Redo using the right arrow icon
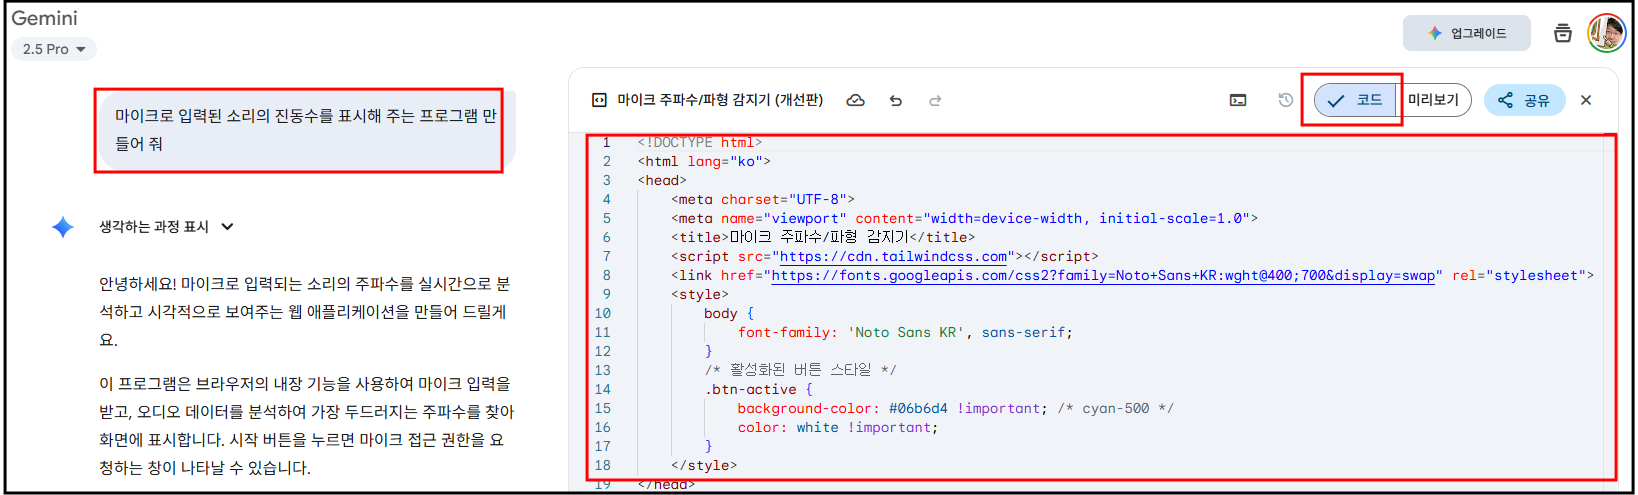1638x495 pixels. click(x=935, y=100)
